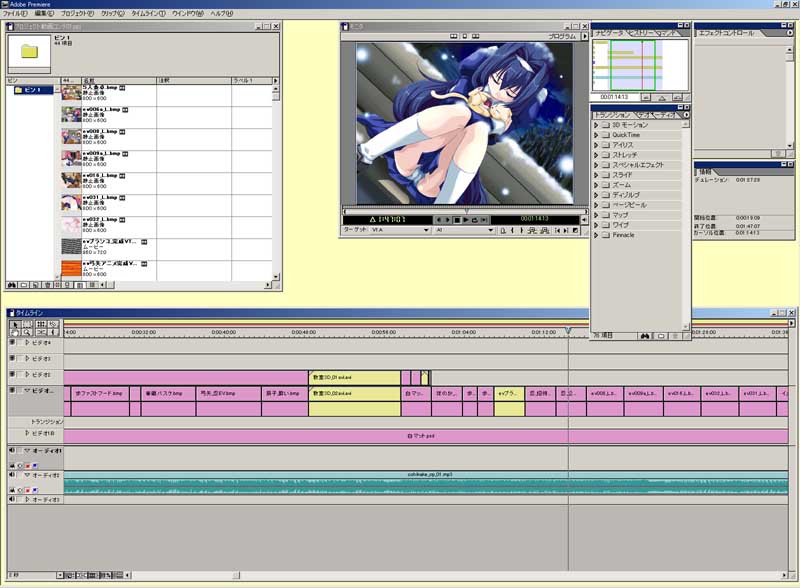The height and width of the screenshot is (588, 800).
Task: Expand the Pinnacle transitions folder
Action: (596, 235)
